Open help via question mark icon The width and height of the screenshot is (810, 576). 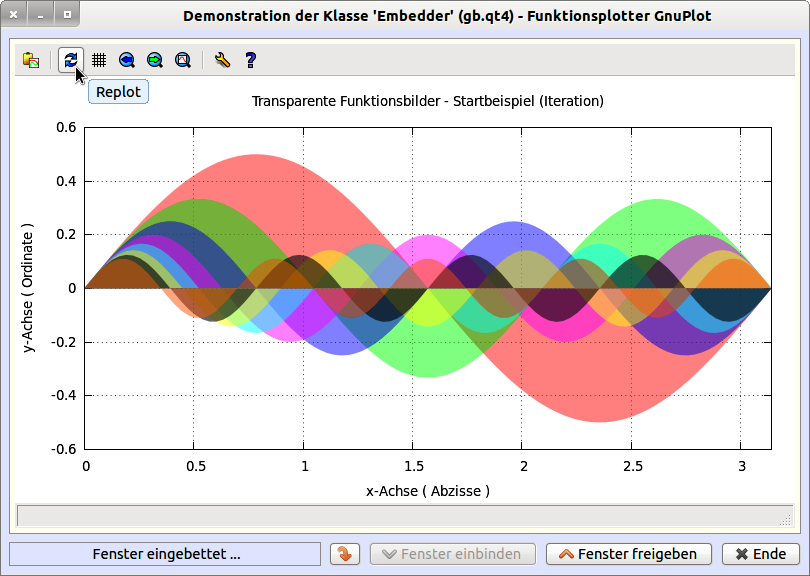[250, 60]
